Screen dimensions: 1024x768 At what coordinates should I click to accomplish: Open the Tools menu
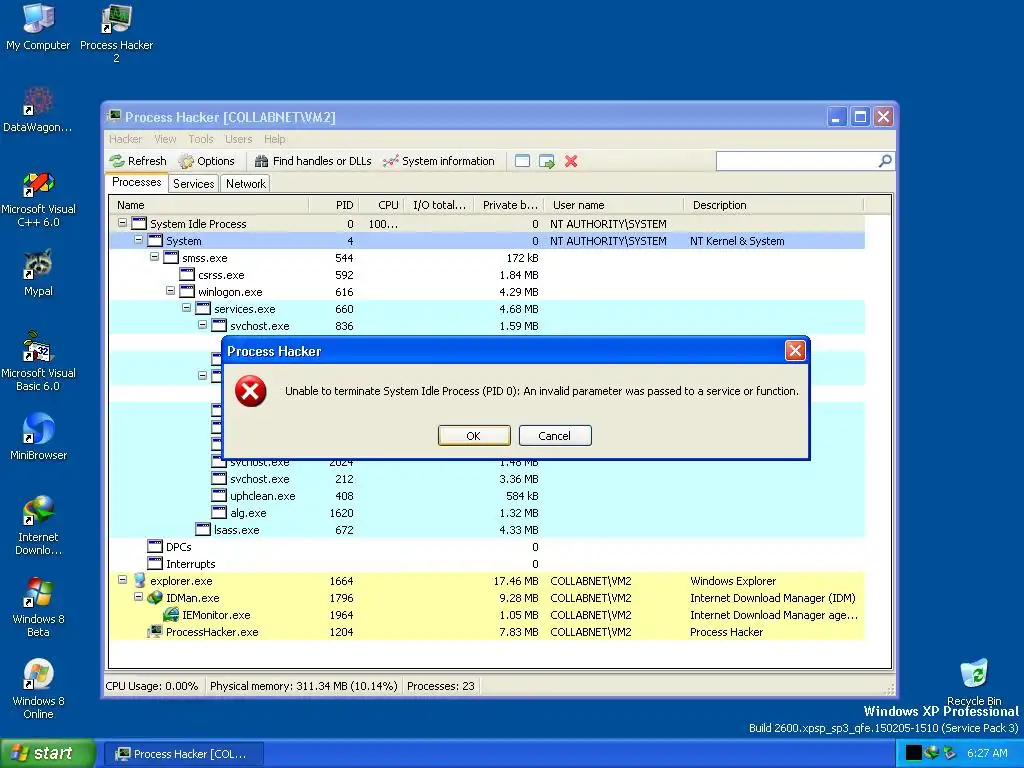pyautogui.click(x=201, y=139)
